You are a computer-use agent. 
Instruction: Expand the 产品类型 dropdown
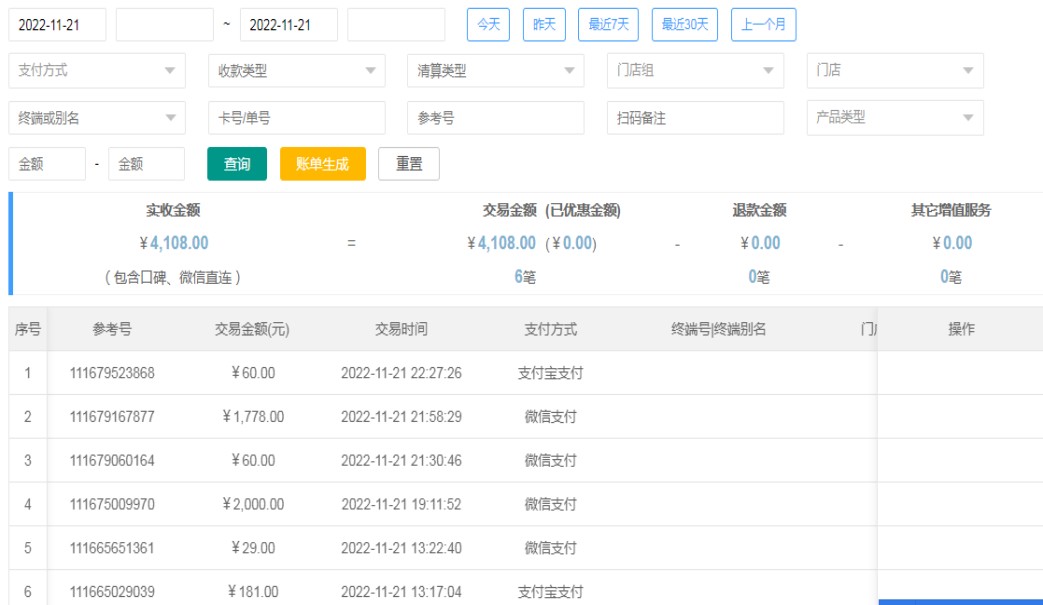tap(895, 118)
